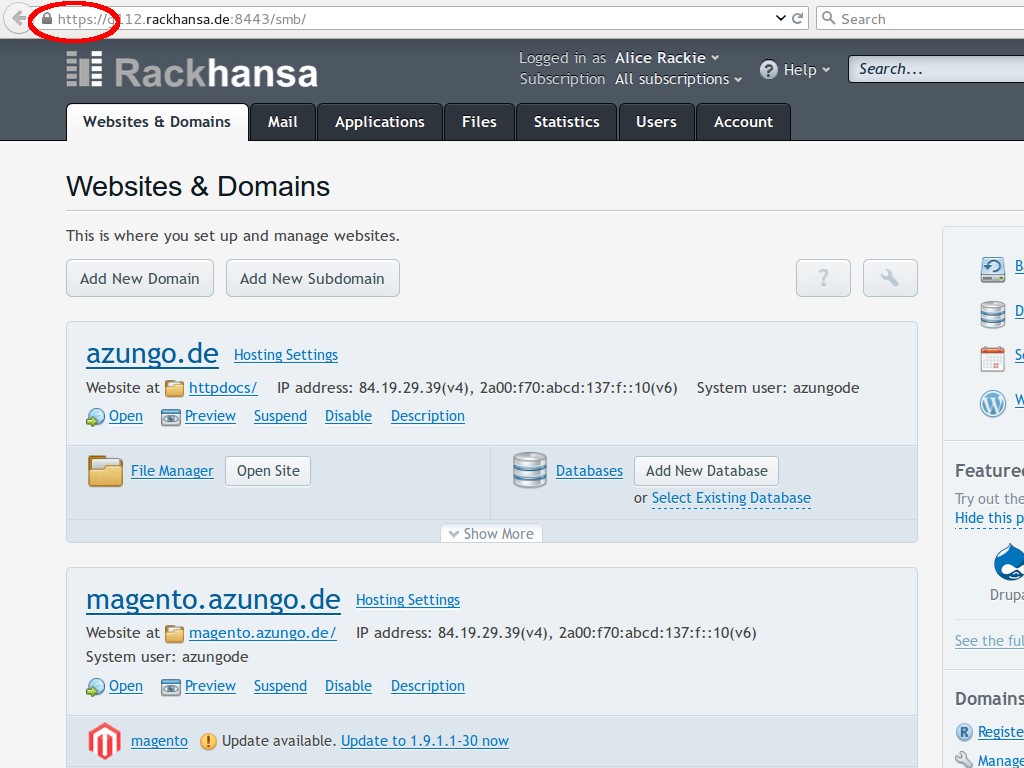Open Hosting Settings for azungo.de
The image size is (1024, 768).
286,355
